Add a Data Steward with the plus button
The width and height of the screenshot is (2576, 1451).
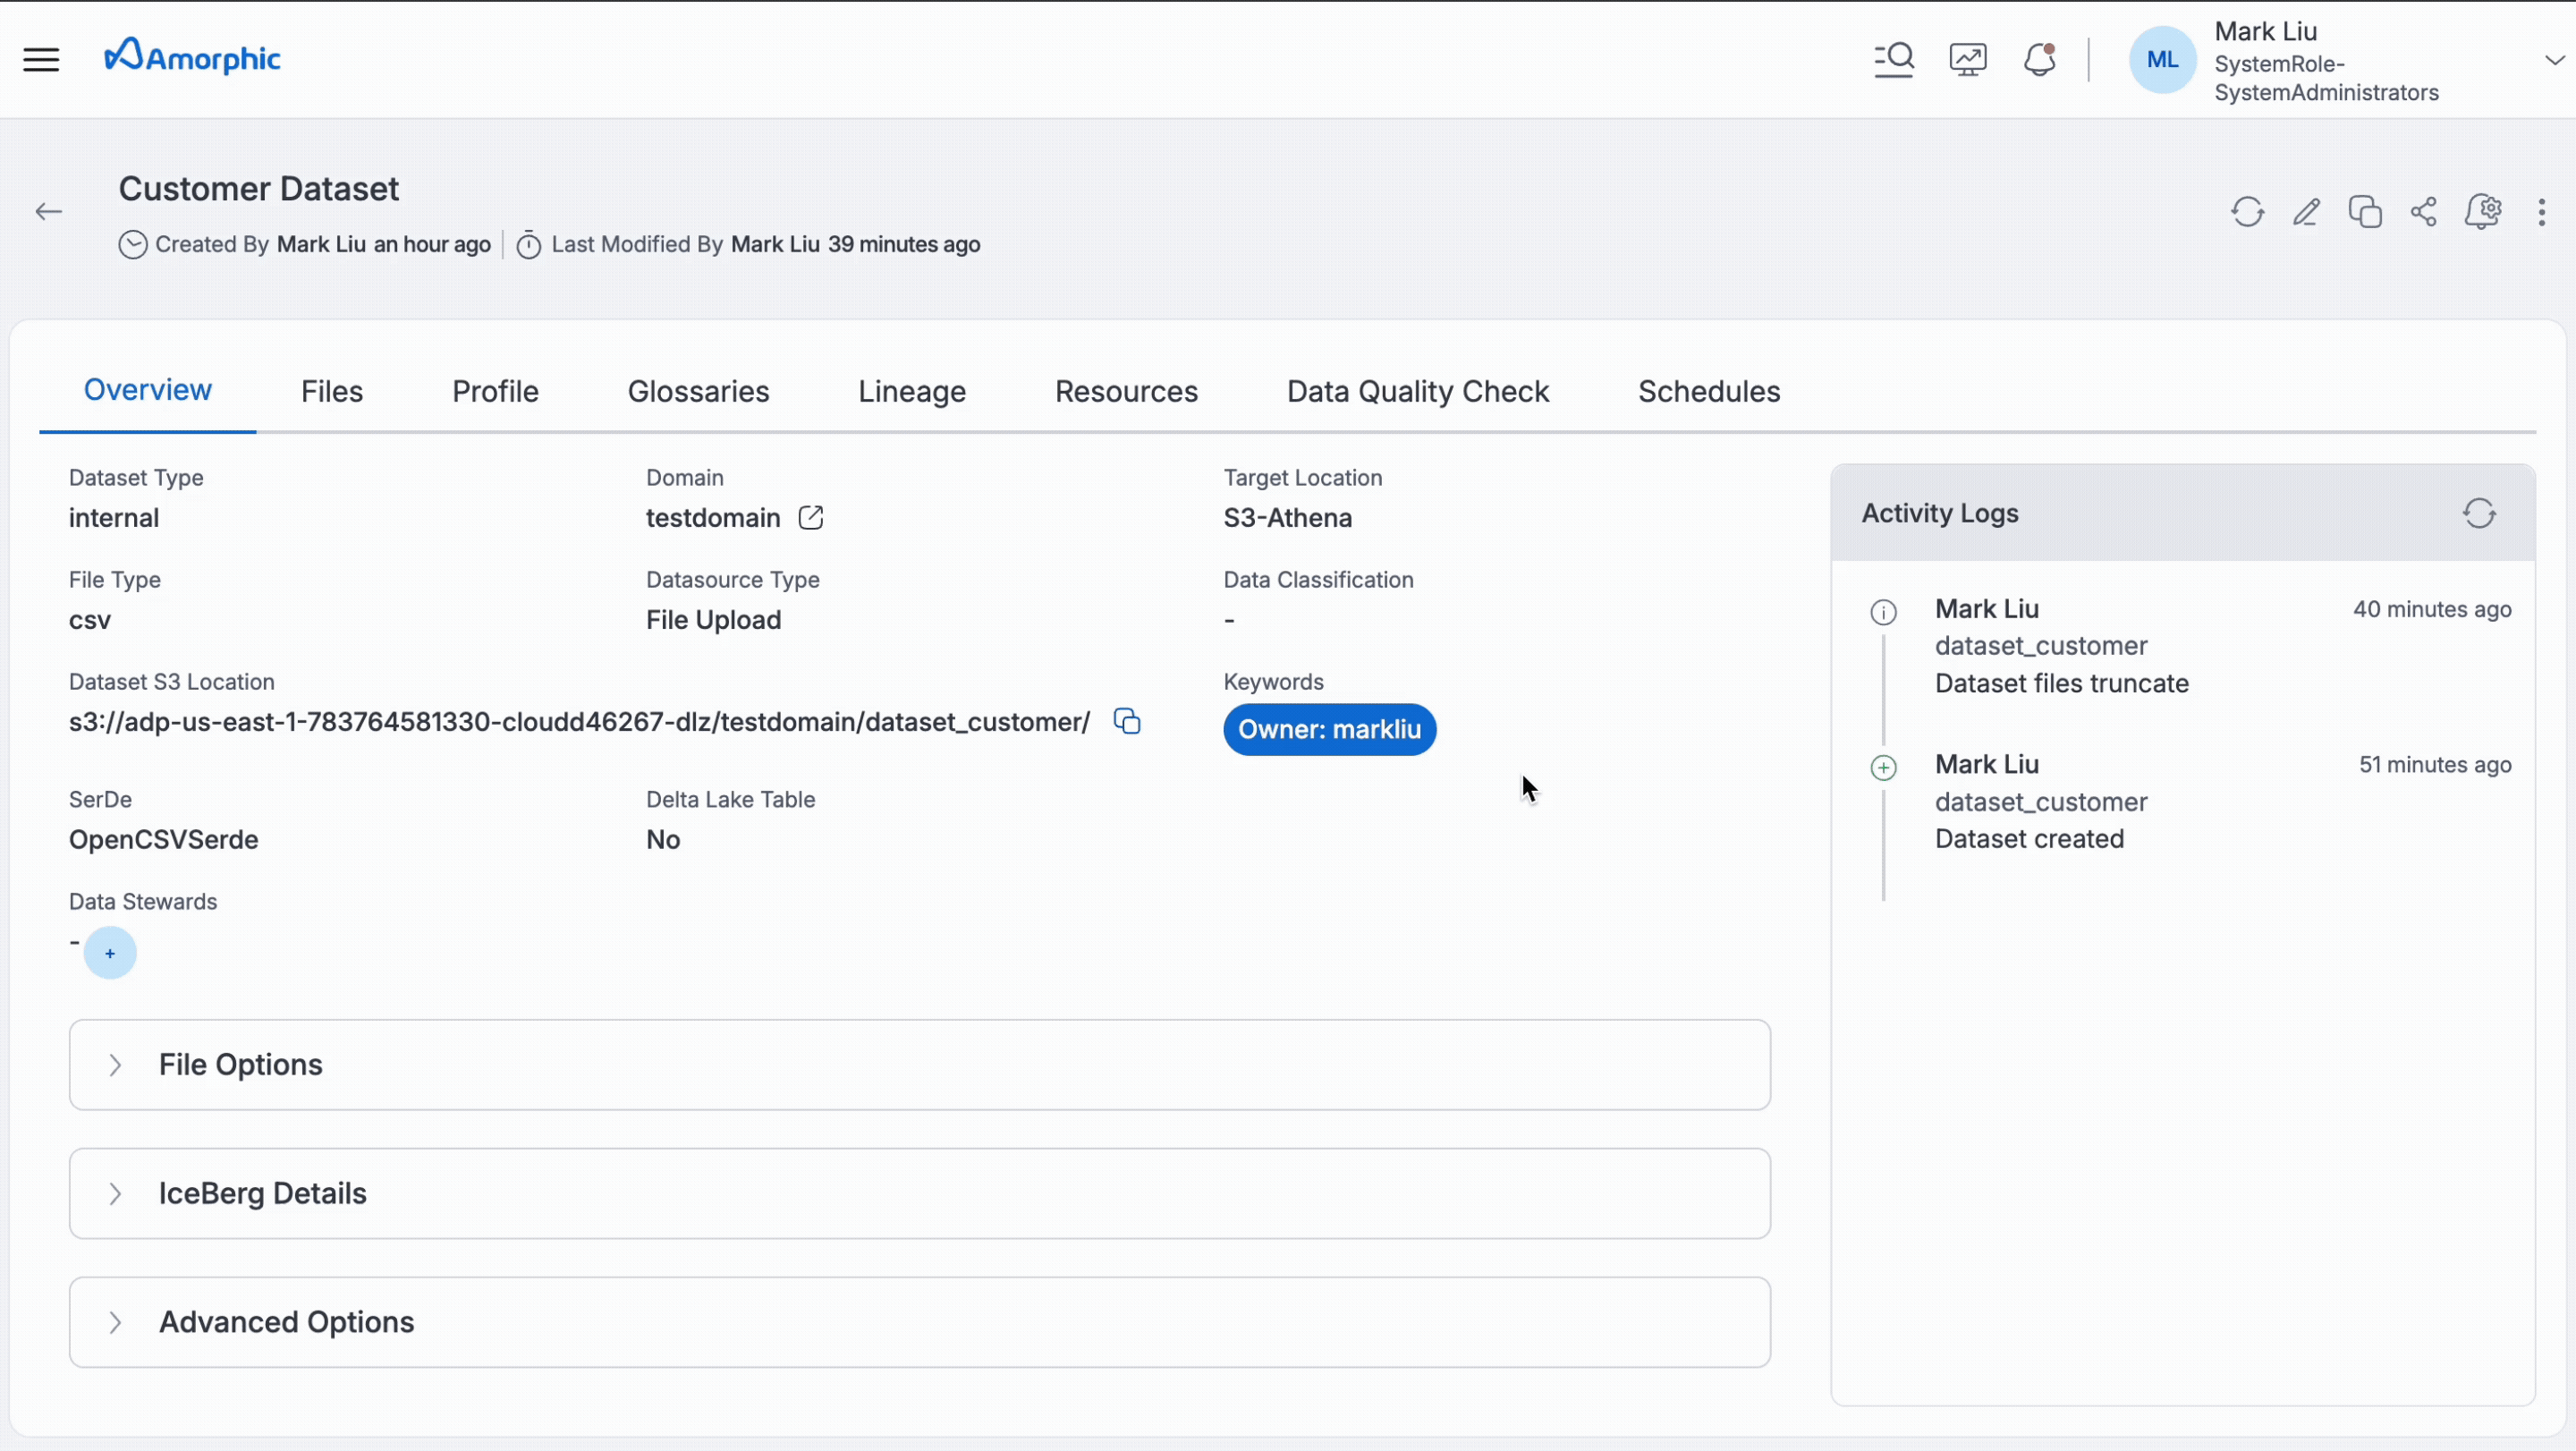point(110,953)
